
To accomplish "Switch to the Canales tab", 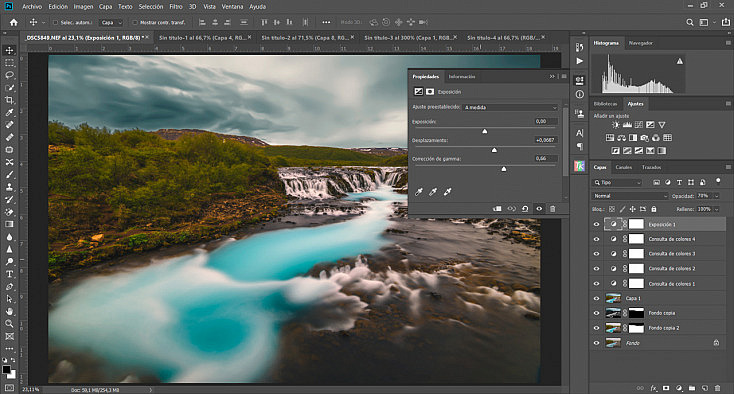I will tap(624, 167).
